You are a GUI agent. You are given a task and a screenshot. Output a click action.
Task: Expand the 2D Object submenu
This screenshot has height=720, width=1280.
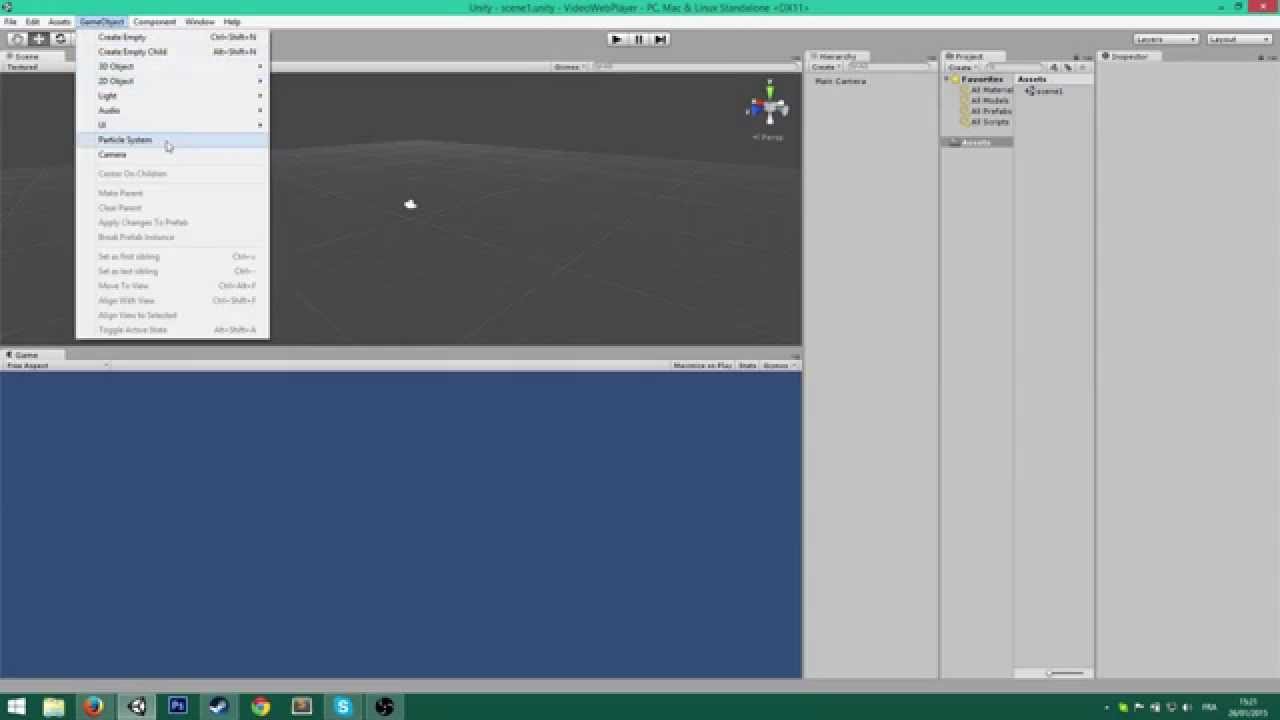[172, 81]
